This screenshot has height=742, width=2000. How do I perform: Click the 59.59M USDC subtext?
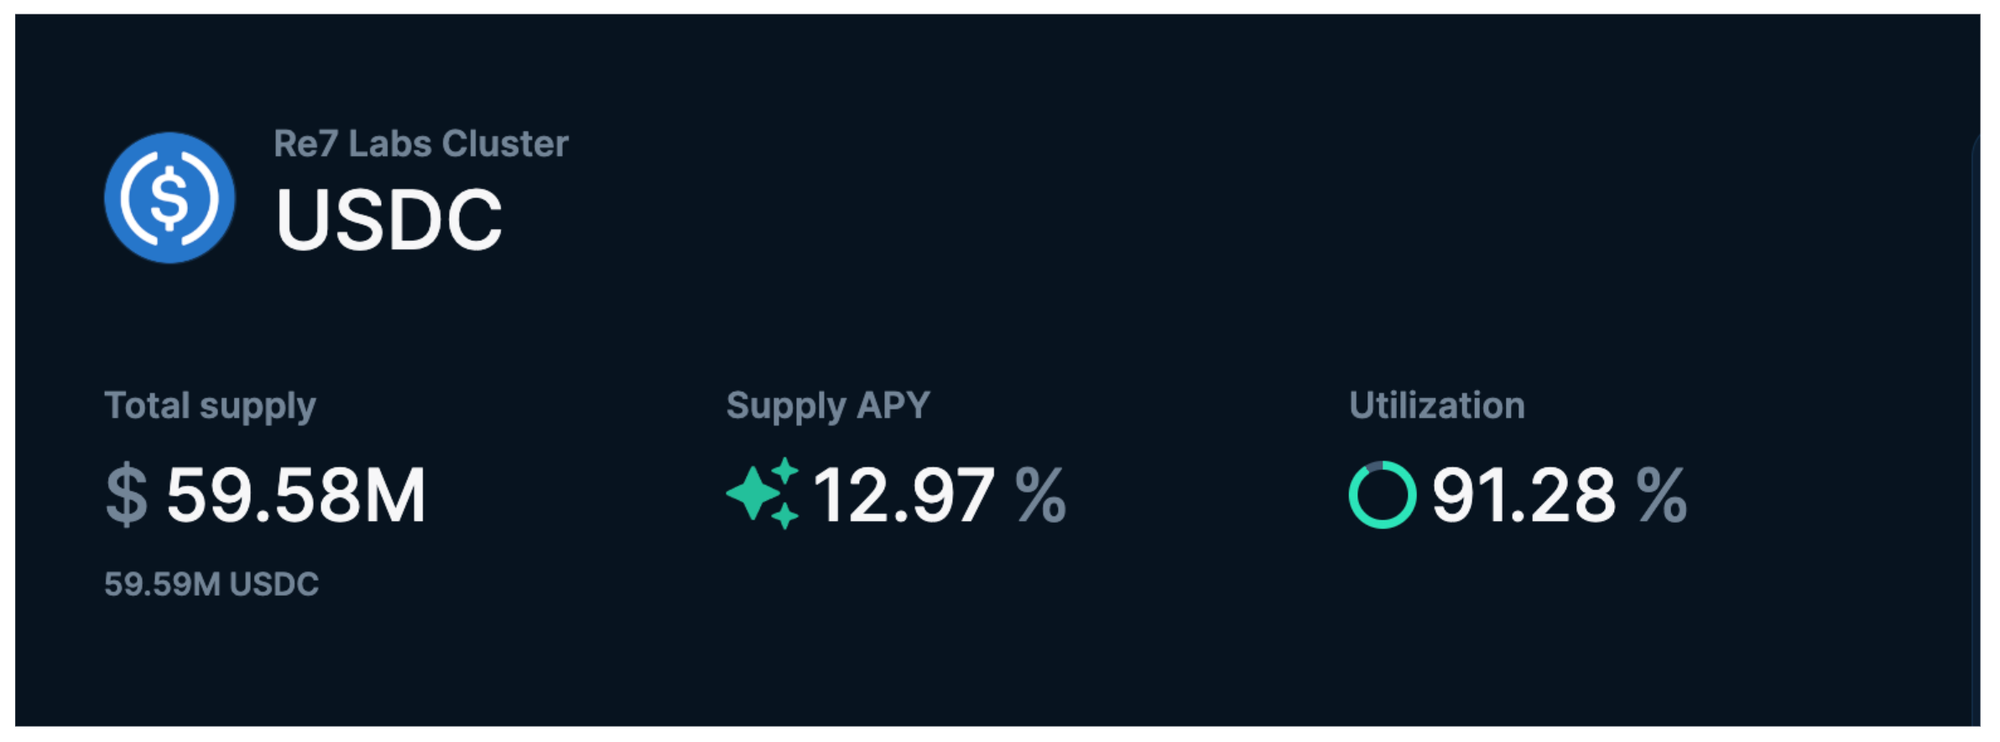(211, 584)
